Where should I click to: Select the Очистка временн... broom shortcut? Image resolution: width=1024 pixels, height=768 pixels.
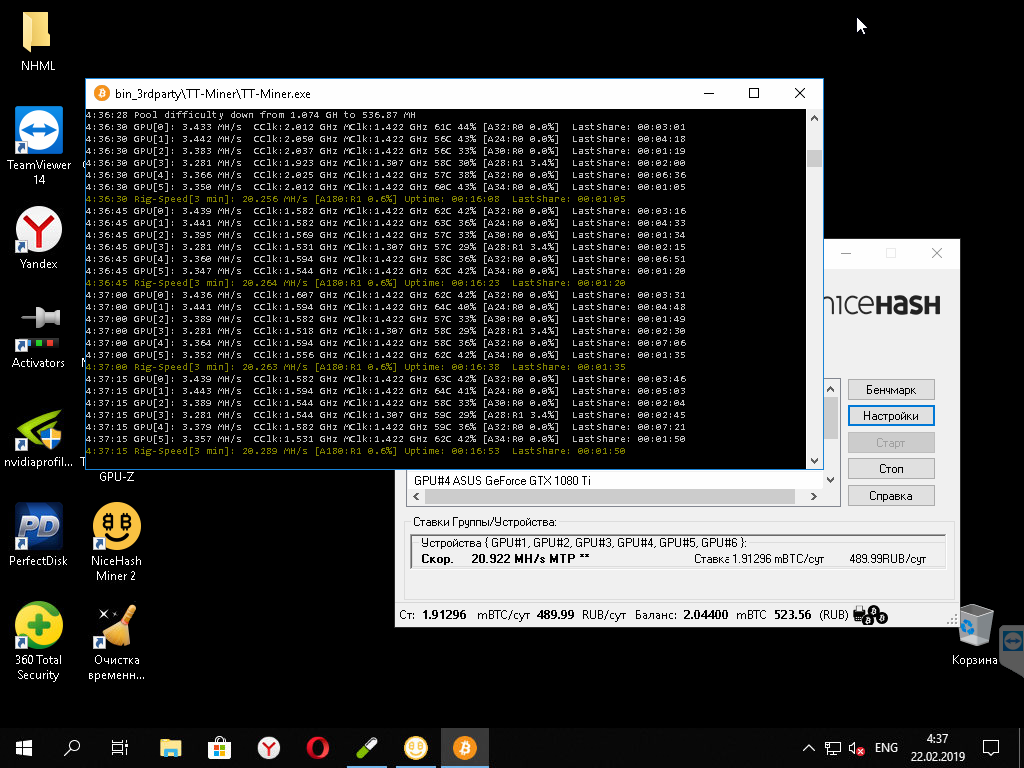point(116,641)
